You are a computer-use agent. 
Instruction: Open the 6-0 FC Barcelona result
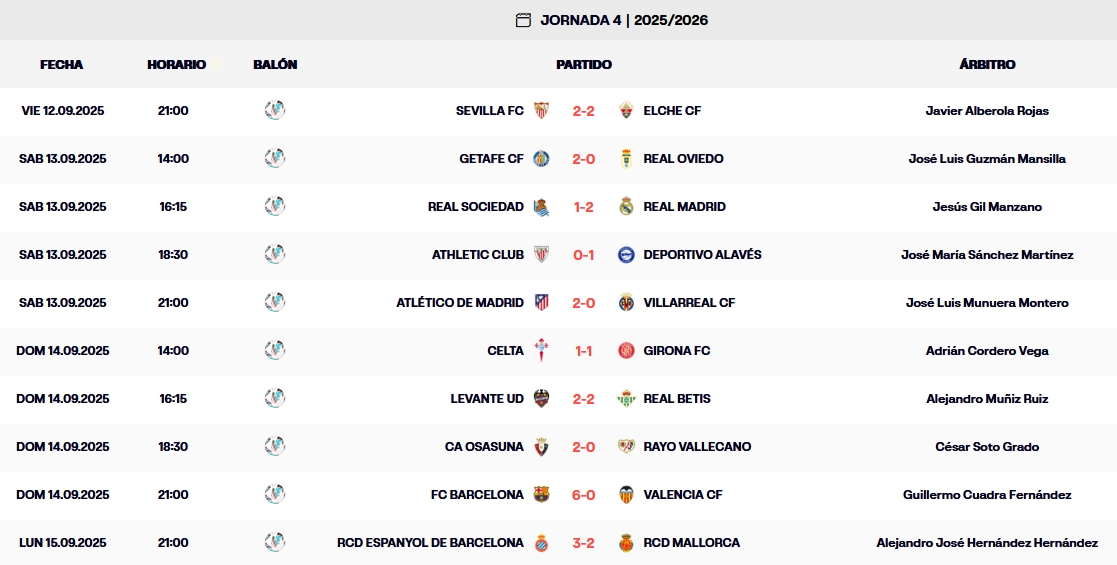point(584,495)
